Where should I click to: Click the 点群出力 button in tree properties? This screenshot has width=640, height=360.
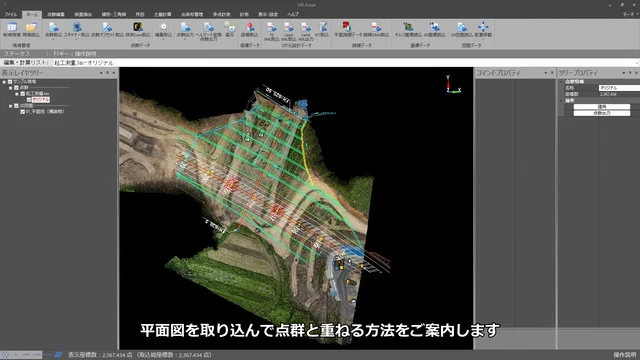[602, 113]
